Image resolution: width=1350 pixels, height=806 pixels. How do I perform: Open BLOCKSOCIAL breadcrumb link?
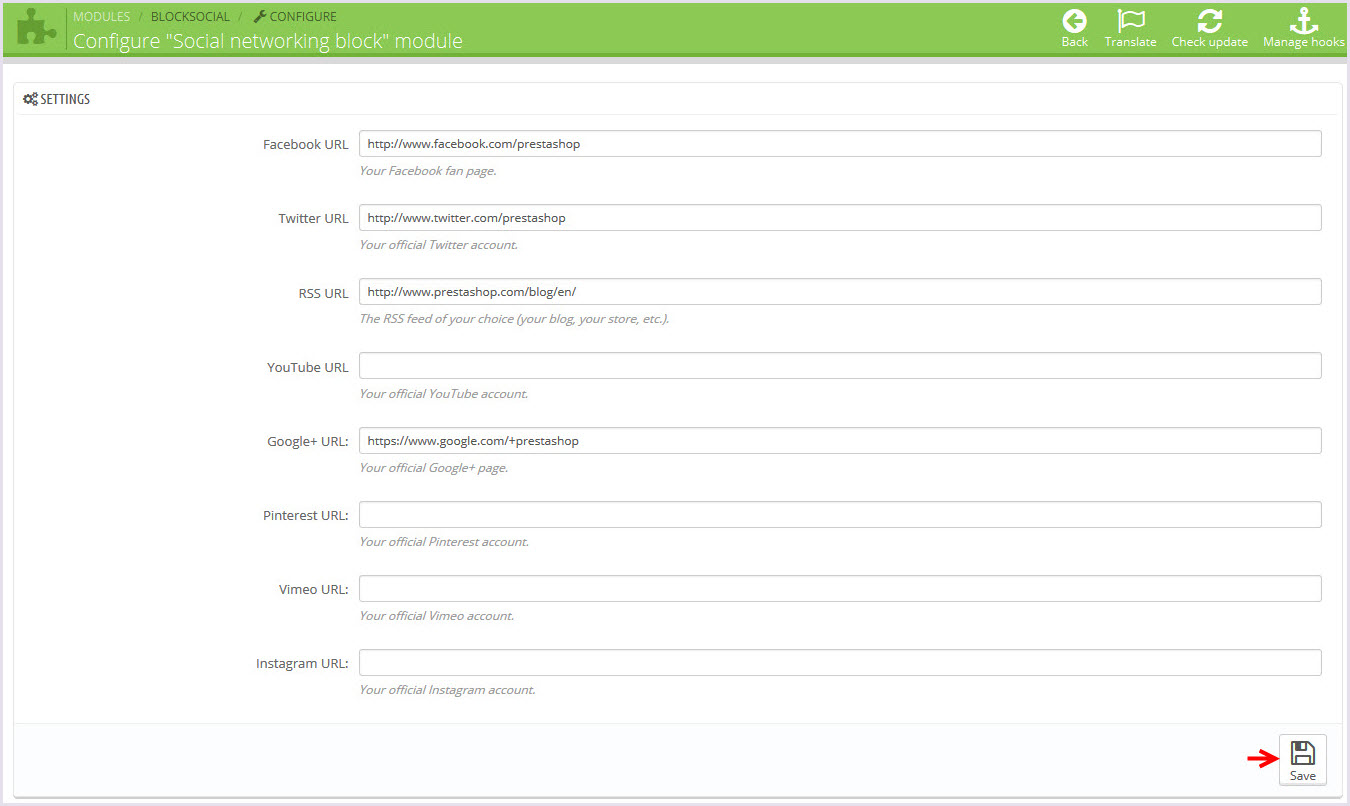[x=190, y=17]
